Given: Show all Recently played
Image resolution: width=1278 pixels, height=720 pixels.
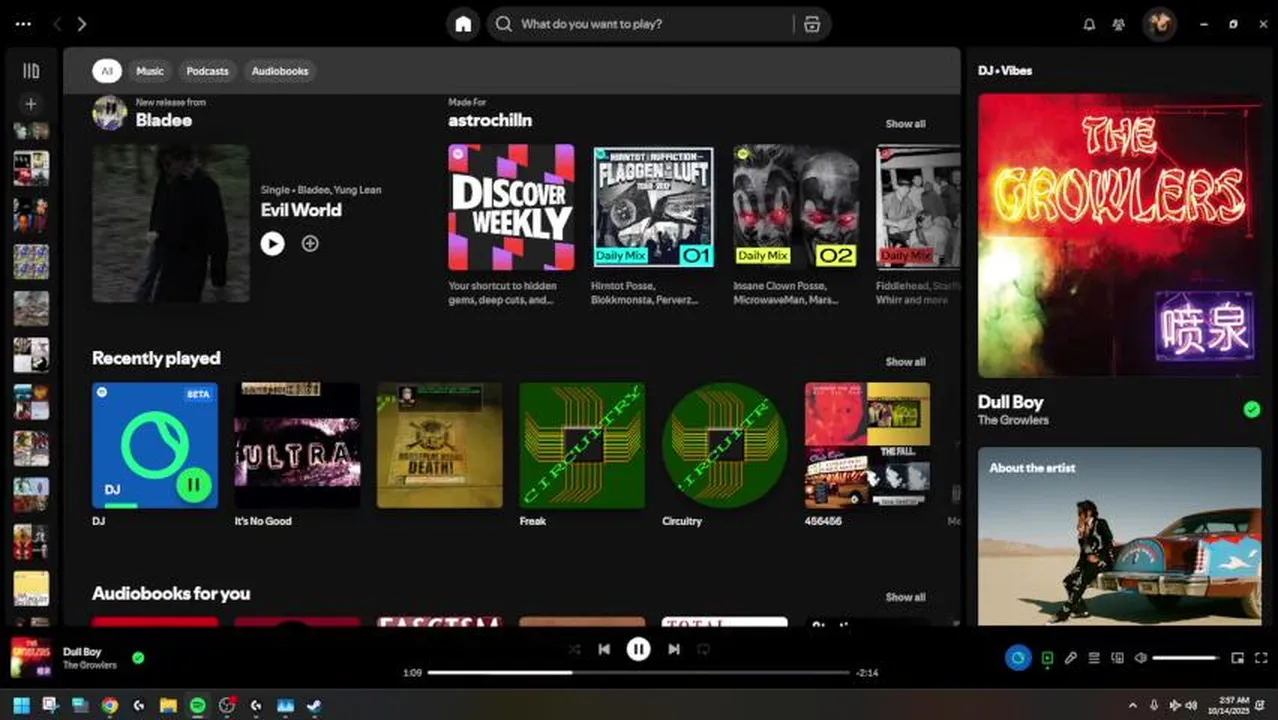Looking at the screenshot, I should coord(905,362).
